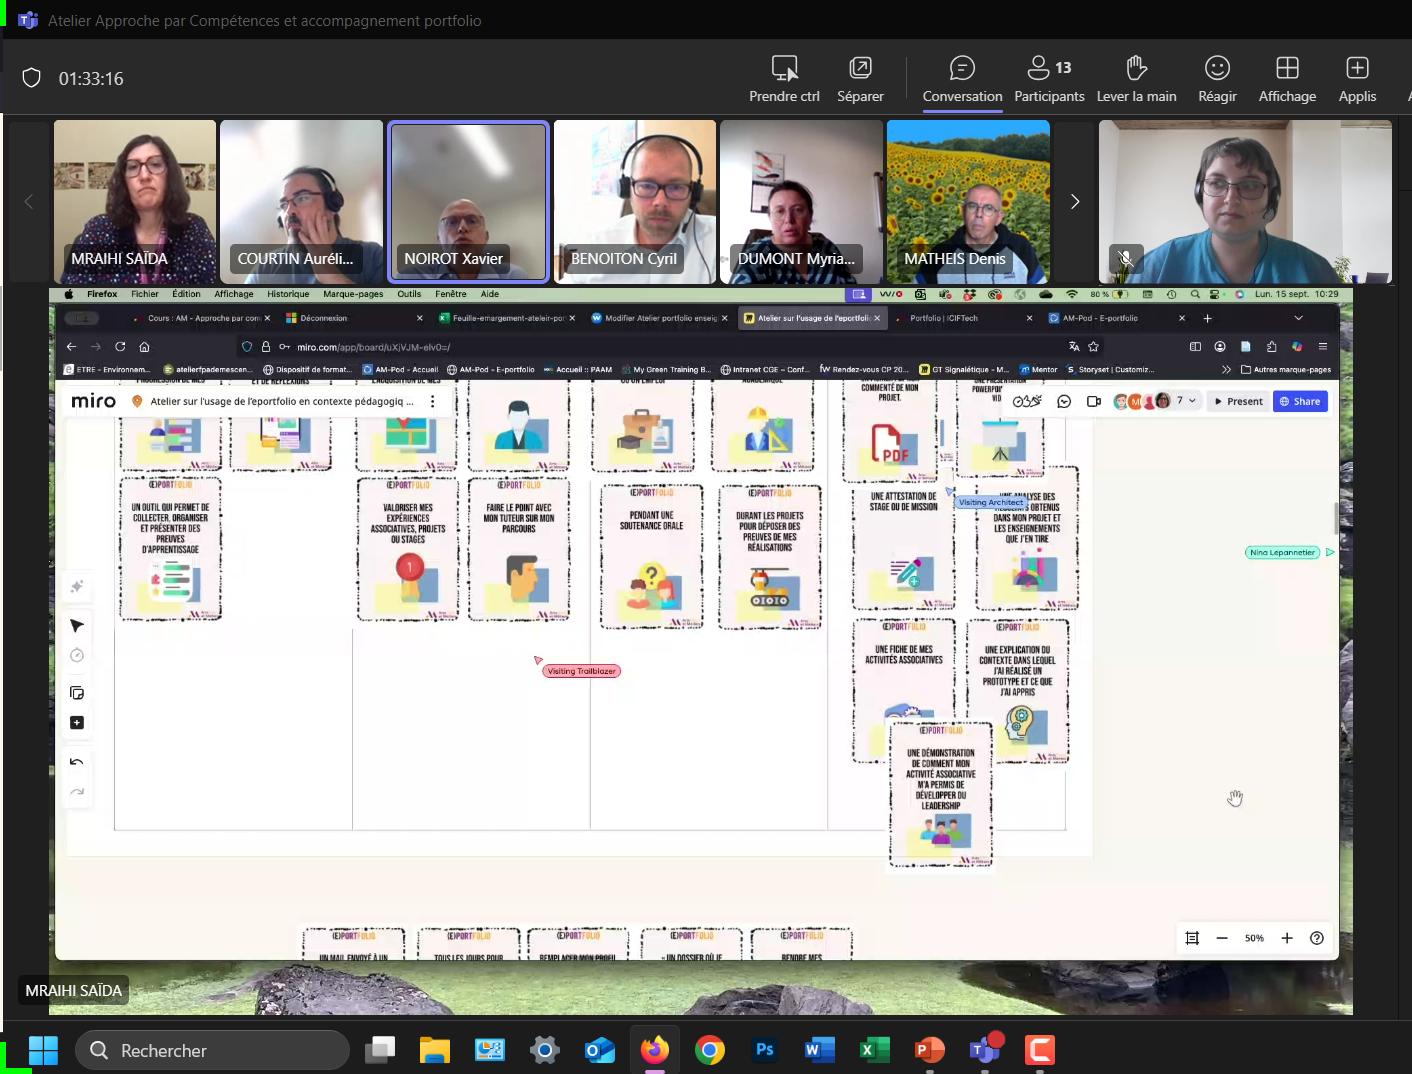Pop out shared content with Séparer
The height and width of the screenshot is (1074, 1412).
pos(860,79)
